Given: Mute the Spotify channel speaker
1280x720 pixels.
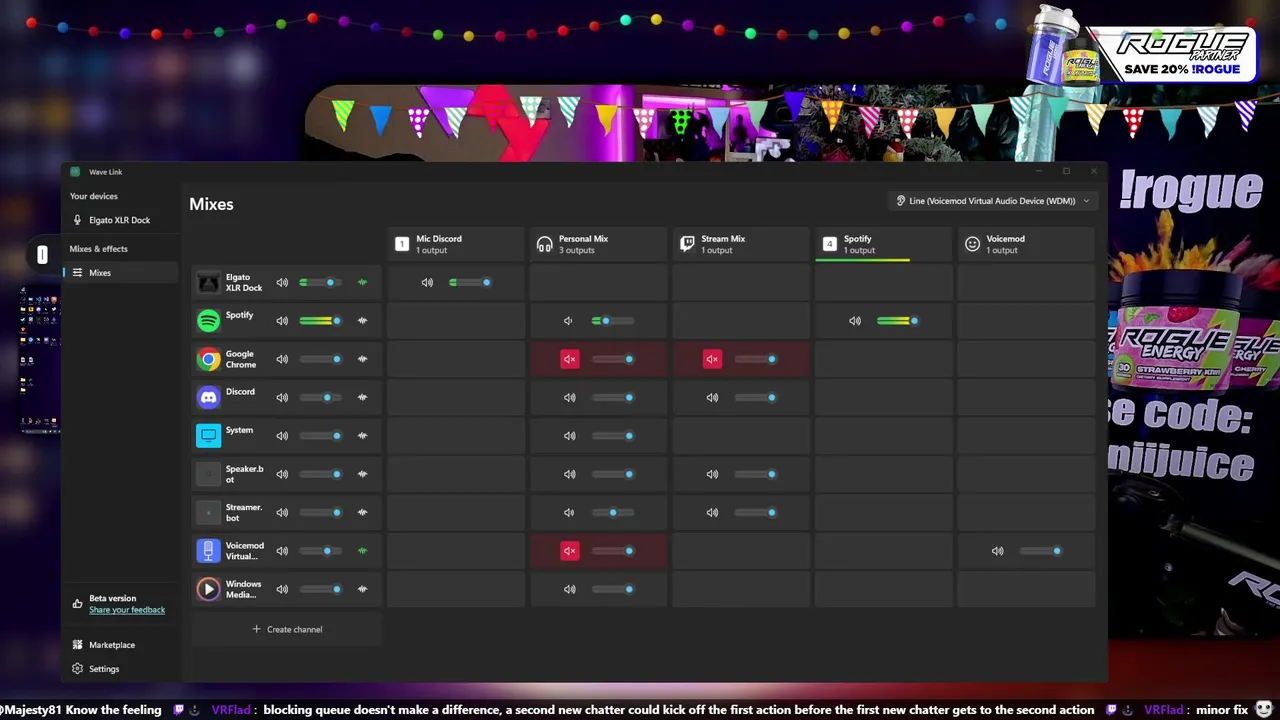Looking at the screenshot, I should (282, 320).
